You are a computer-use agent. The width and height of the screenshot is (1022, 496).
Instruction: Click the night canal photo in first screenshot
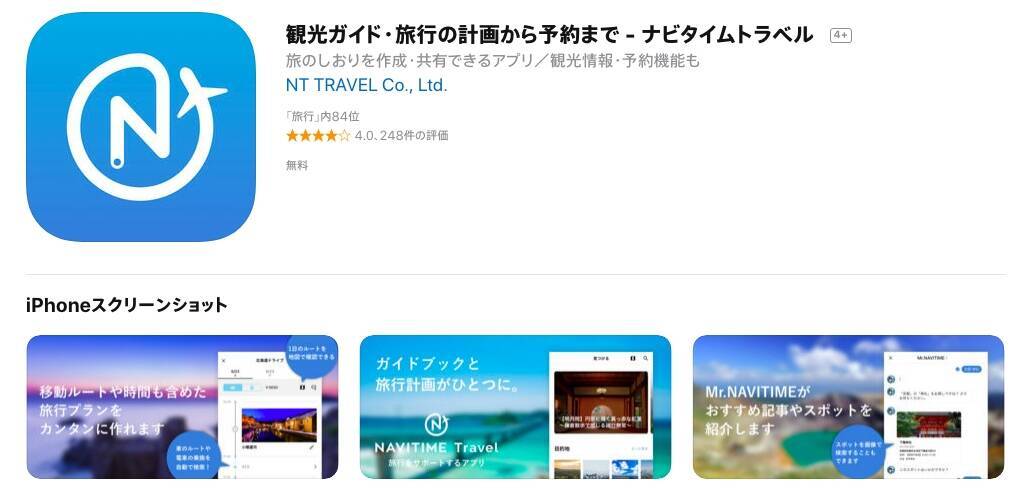[x=279, y=425]
